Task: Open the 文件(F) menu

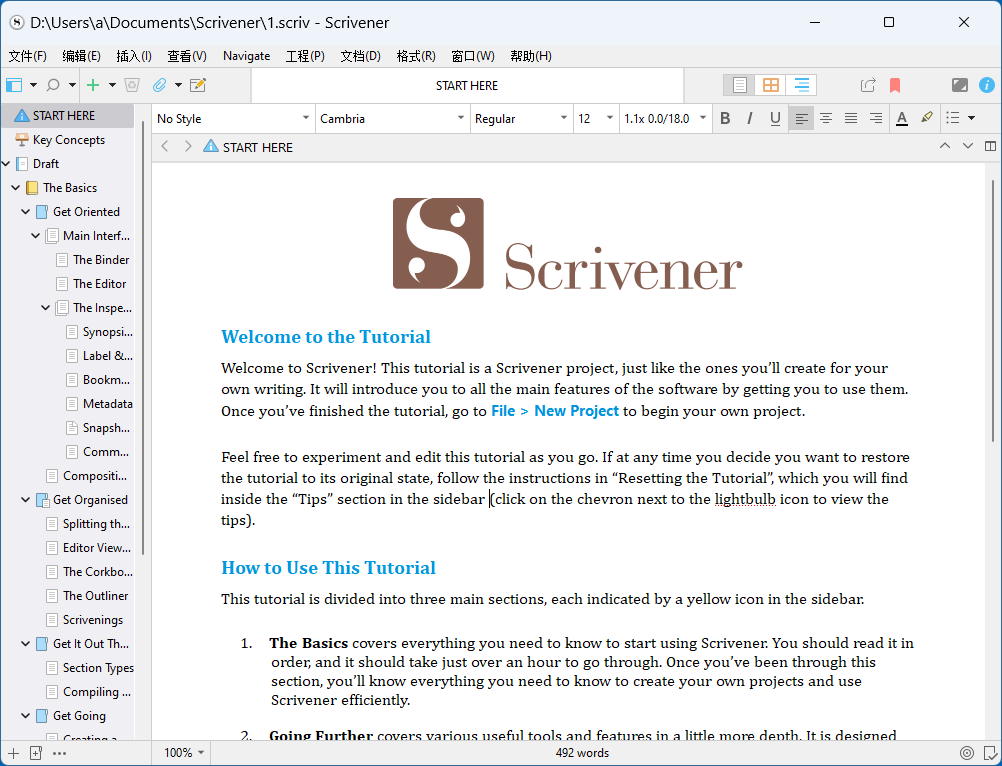Action: coord(27,56)
